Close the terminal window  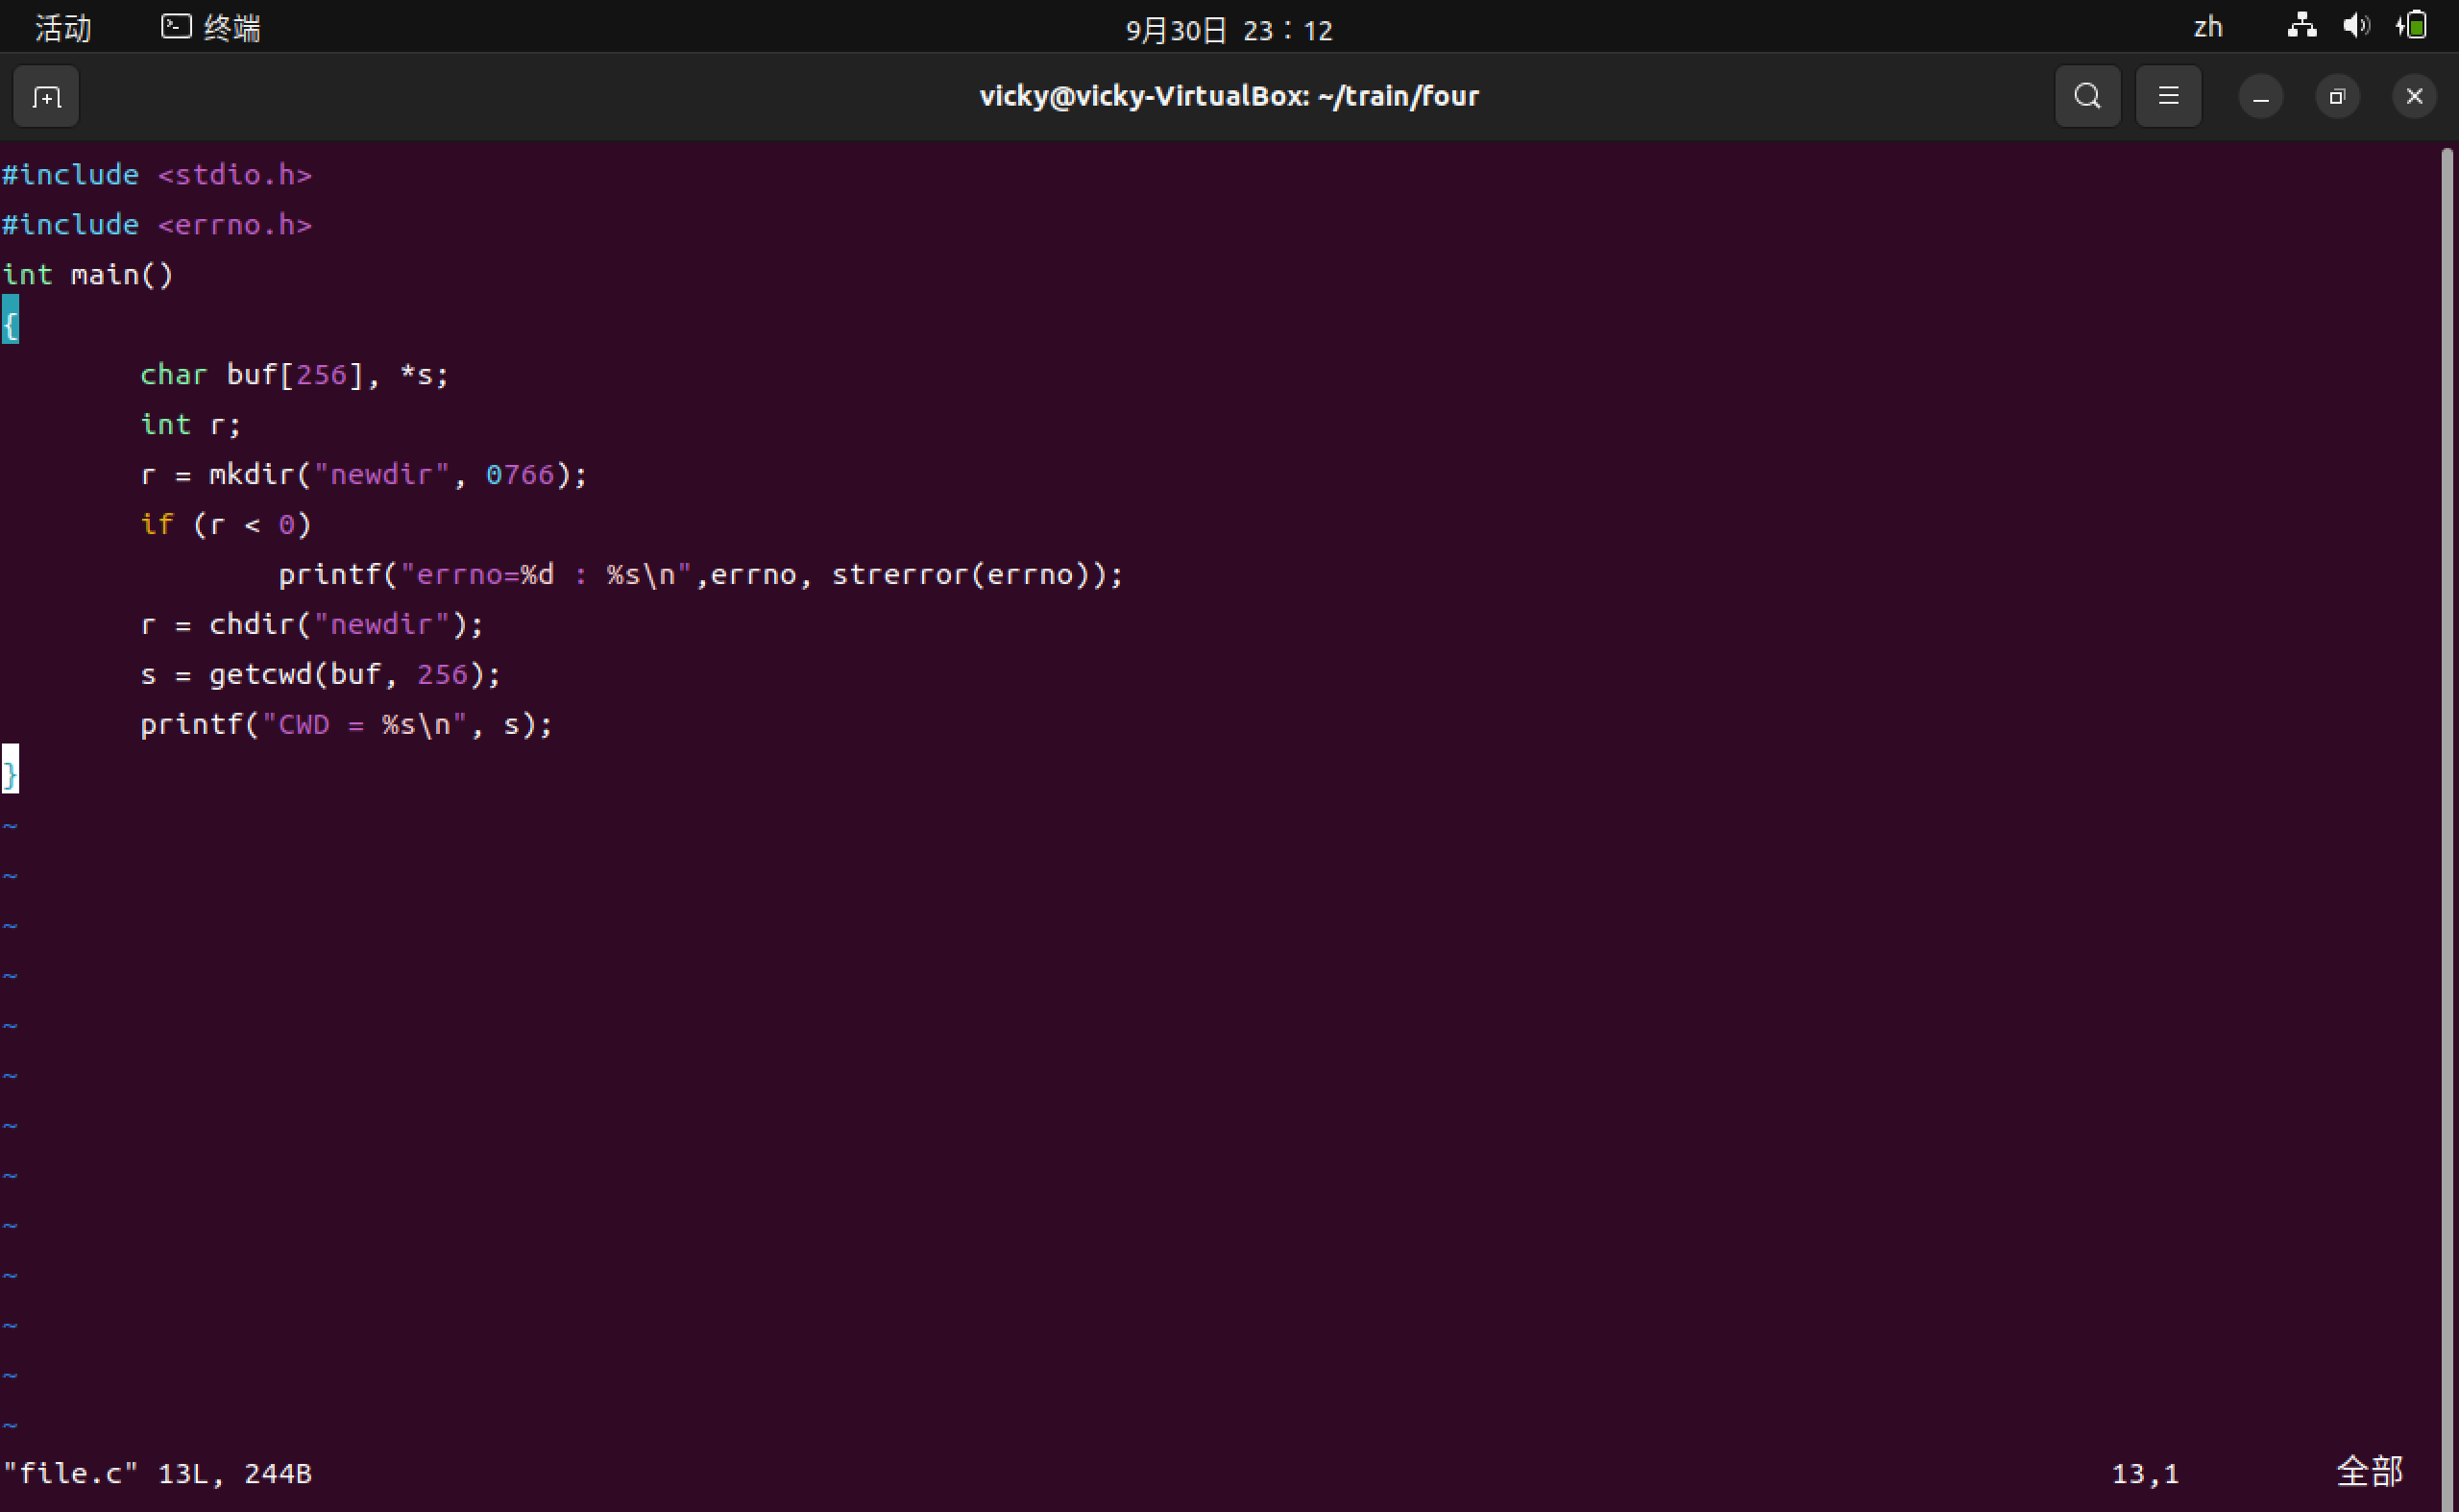pos(2414,97)
